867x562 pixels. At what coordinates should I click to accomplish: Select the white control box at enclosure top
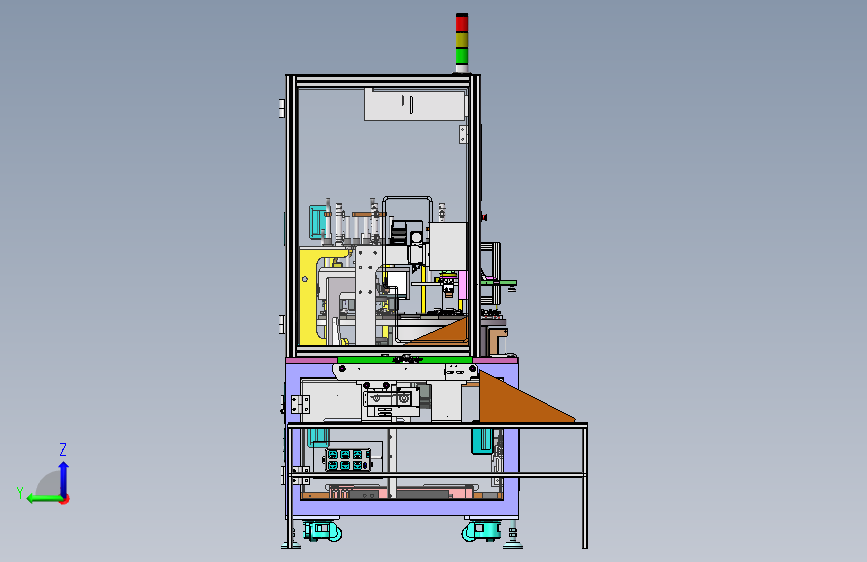coord(414,105)
